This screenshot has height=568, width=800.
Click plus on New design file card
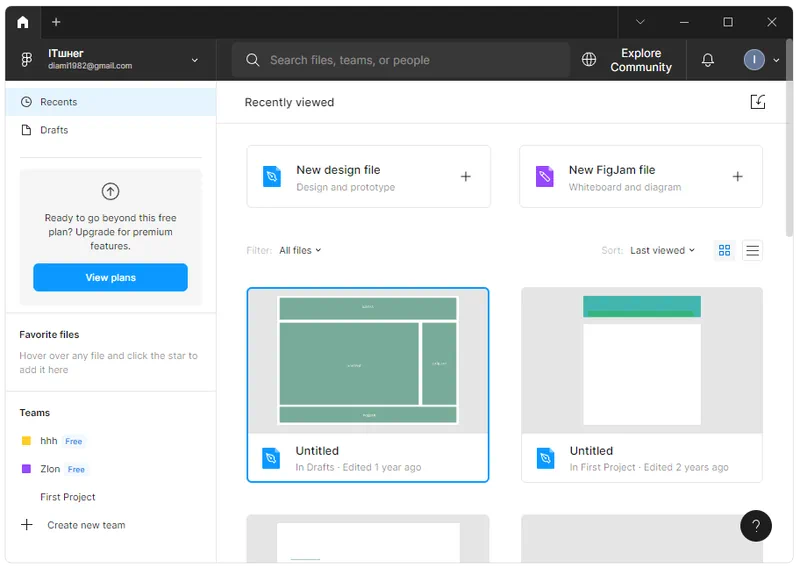click(465, 177)
